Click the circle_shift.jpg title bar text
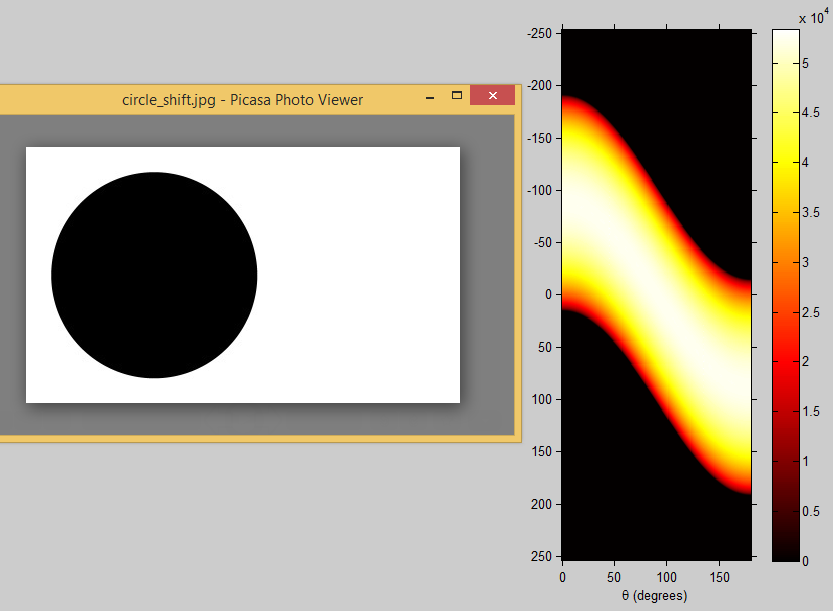The height and width of the screenshot is (611, 833). (x=242, y=99)
